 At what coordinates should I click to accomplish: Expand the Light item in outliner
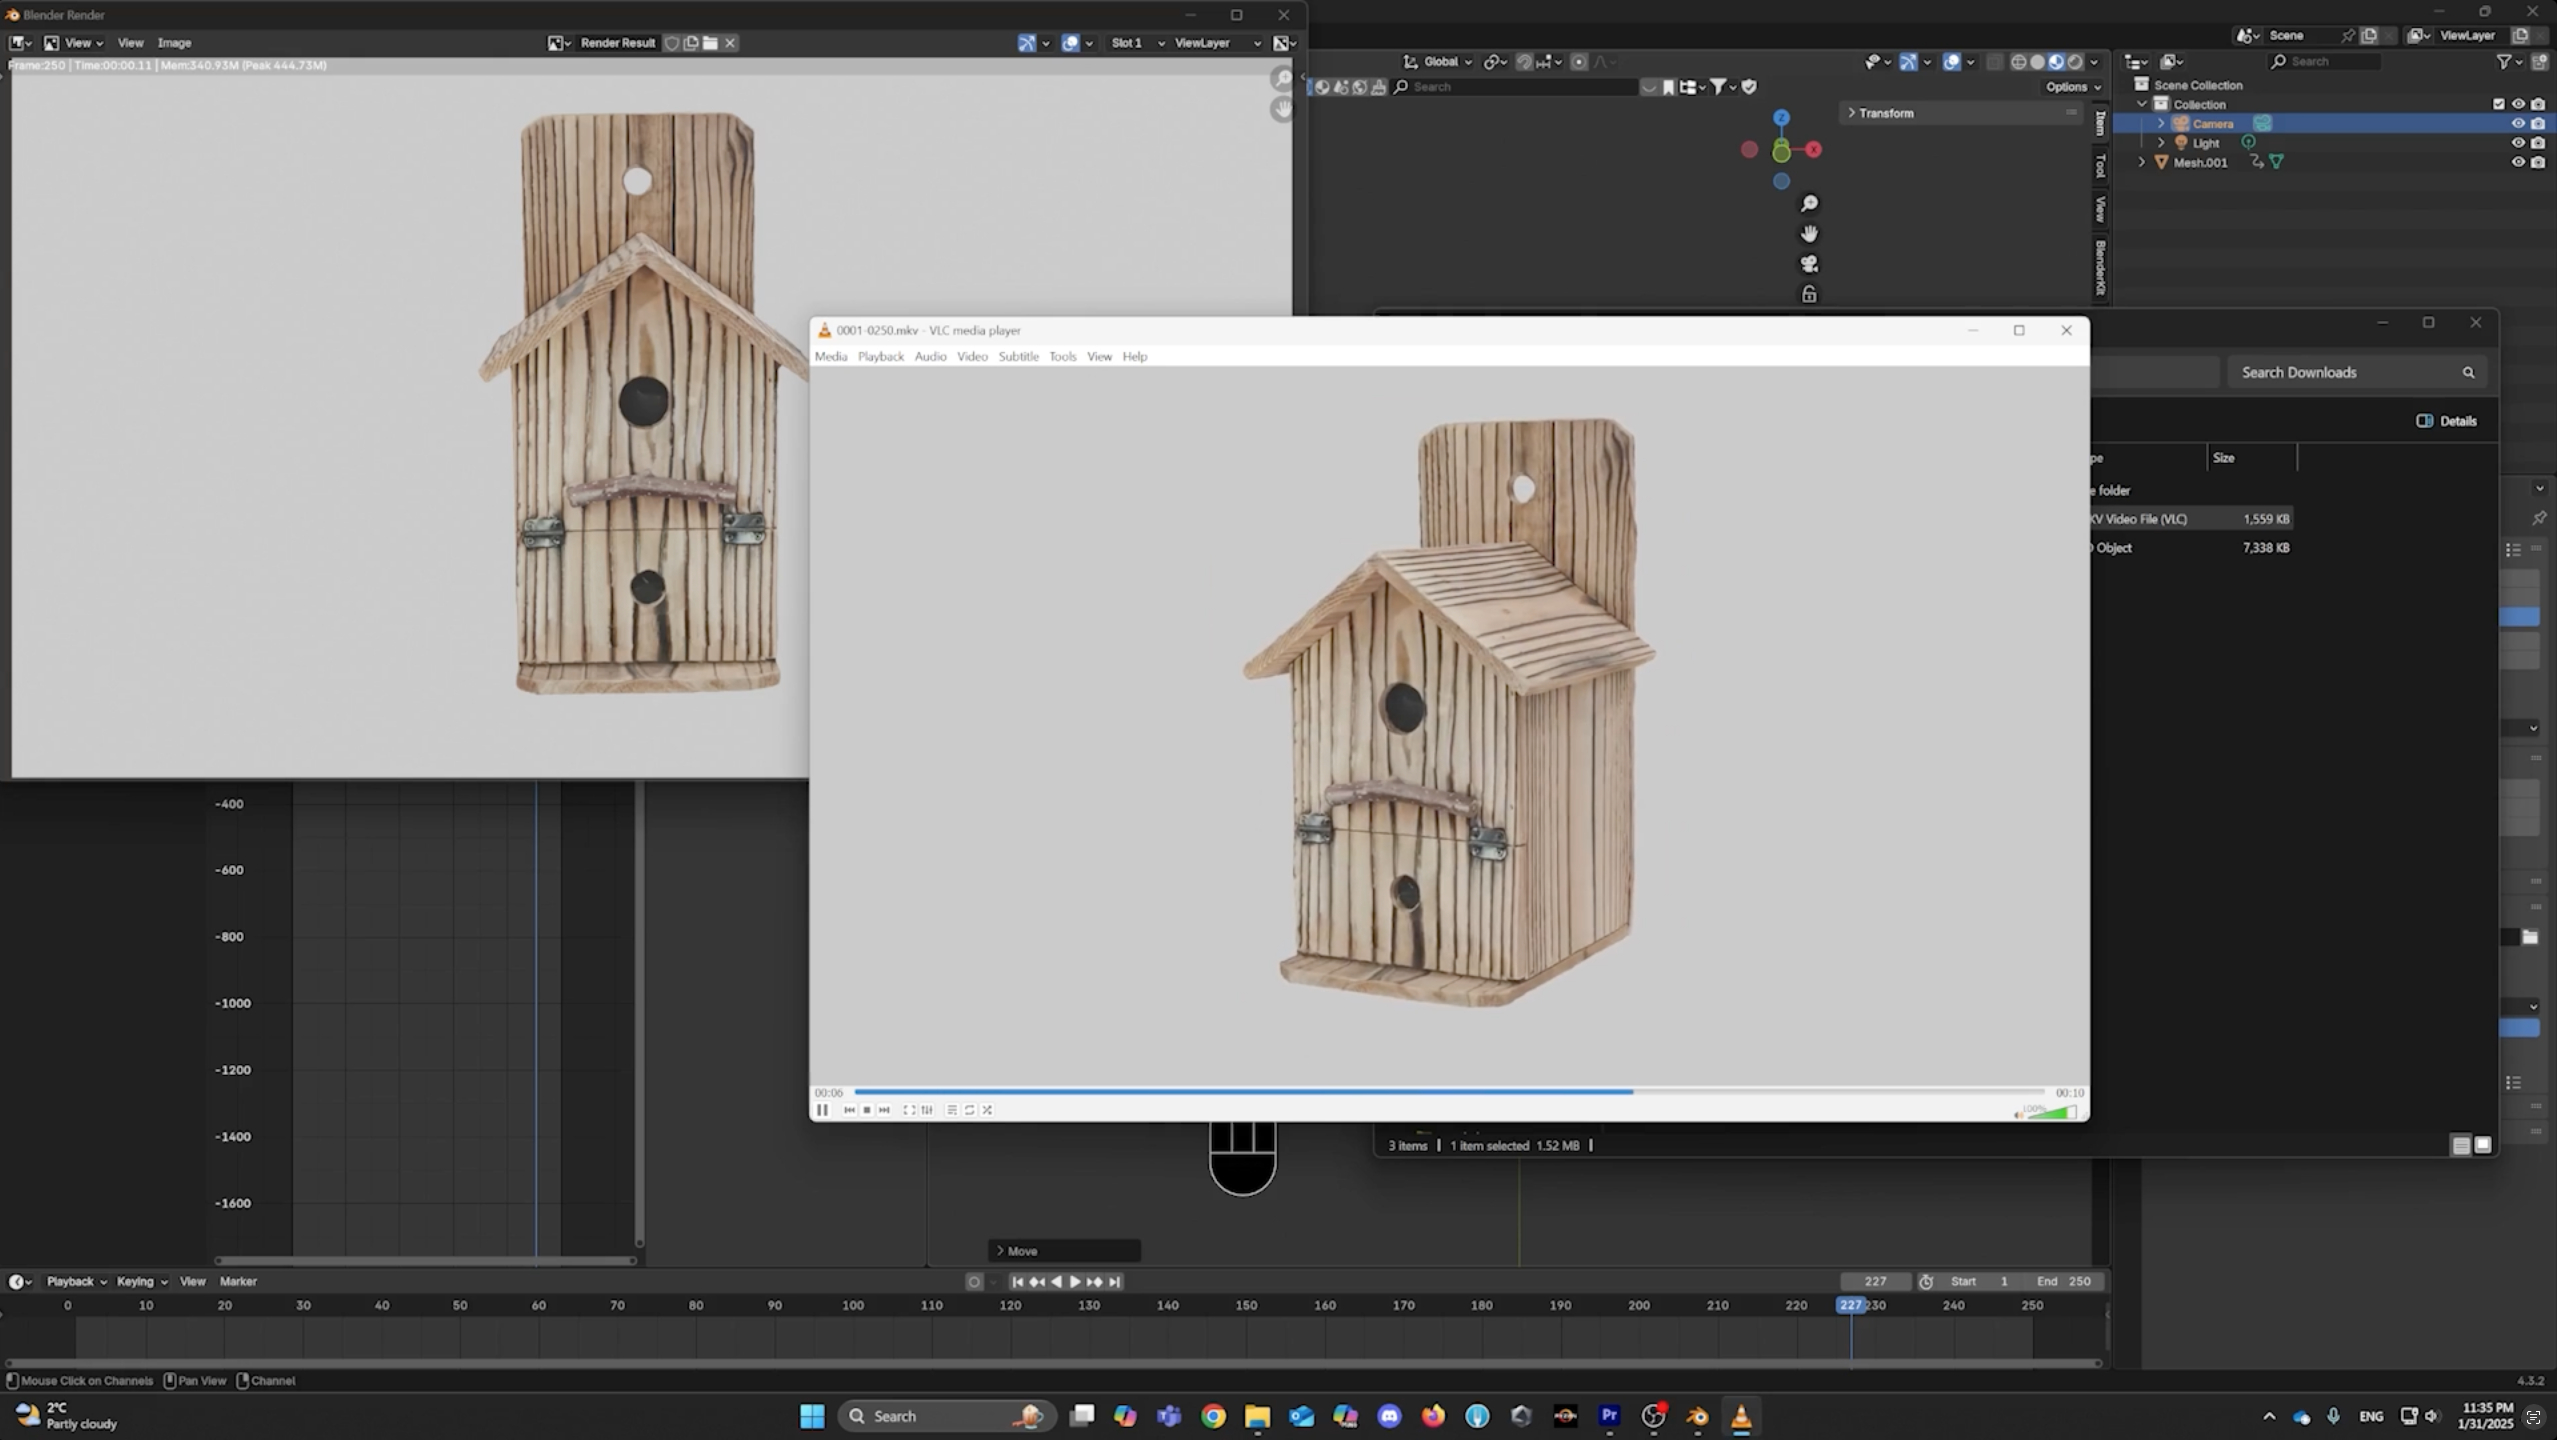(x=2161, y=143)
